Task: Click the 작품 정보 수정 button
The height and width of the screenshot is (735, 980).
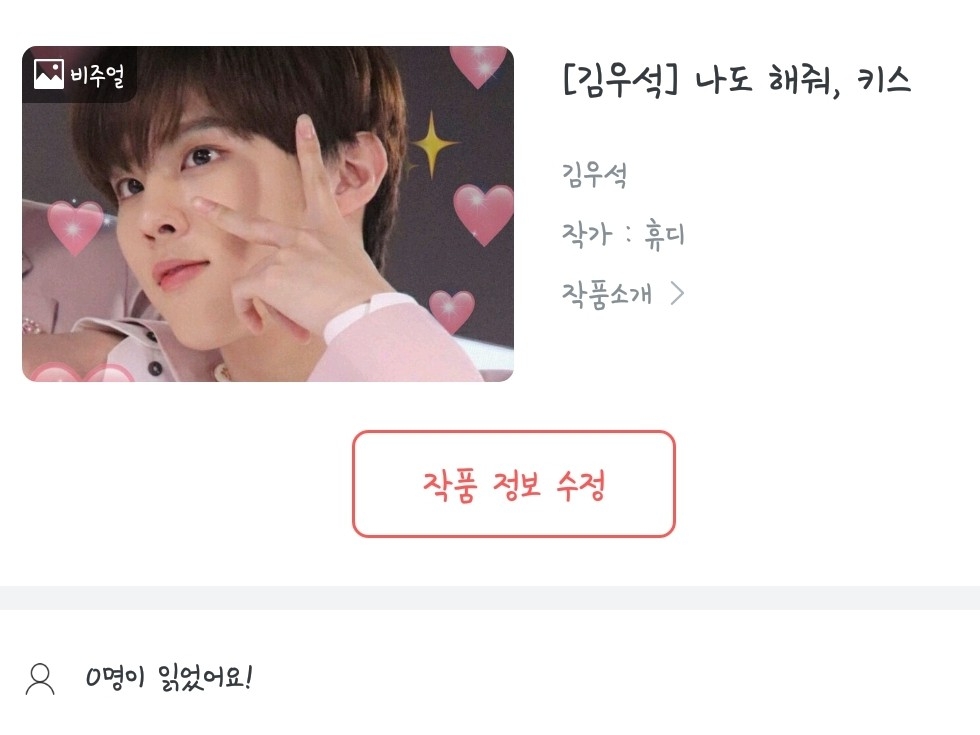Action: click(514, 484)
